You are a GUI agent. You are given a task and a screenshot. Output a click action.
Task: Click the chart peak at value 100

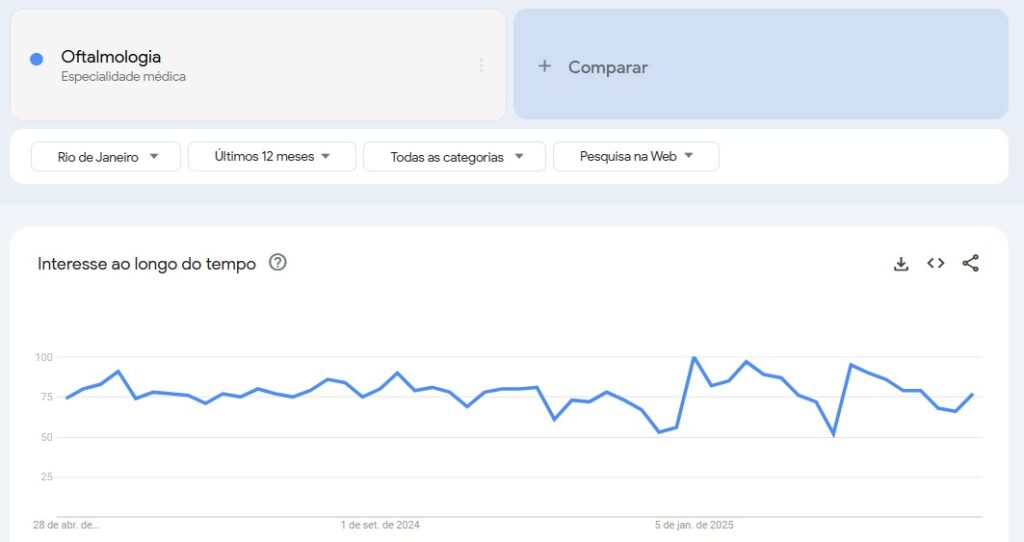tap(694, 357)
